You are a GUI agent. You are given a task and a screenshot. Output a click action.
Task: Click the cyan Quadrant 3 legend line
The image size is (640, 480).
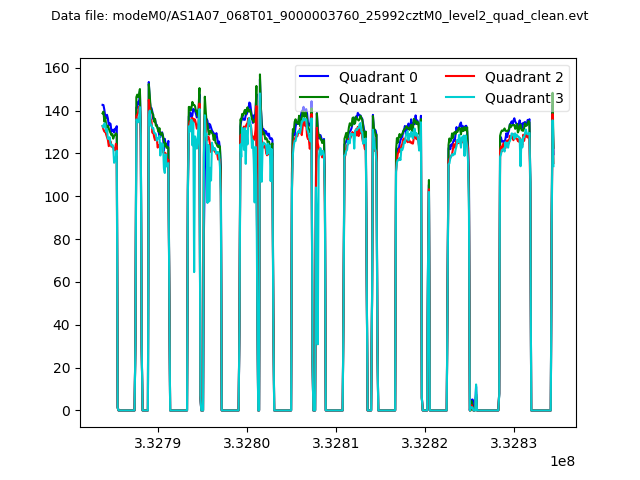coord(464,97)
